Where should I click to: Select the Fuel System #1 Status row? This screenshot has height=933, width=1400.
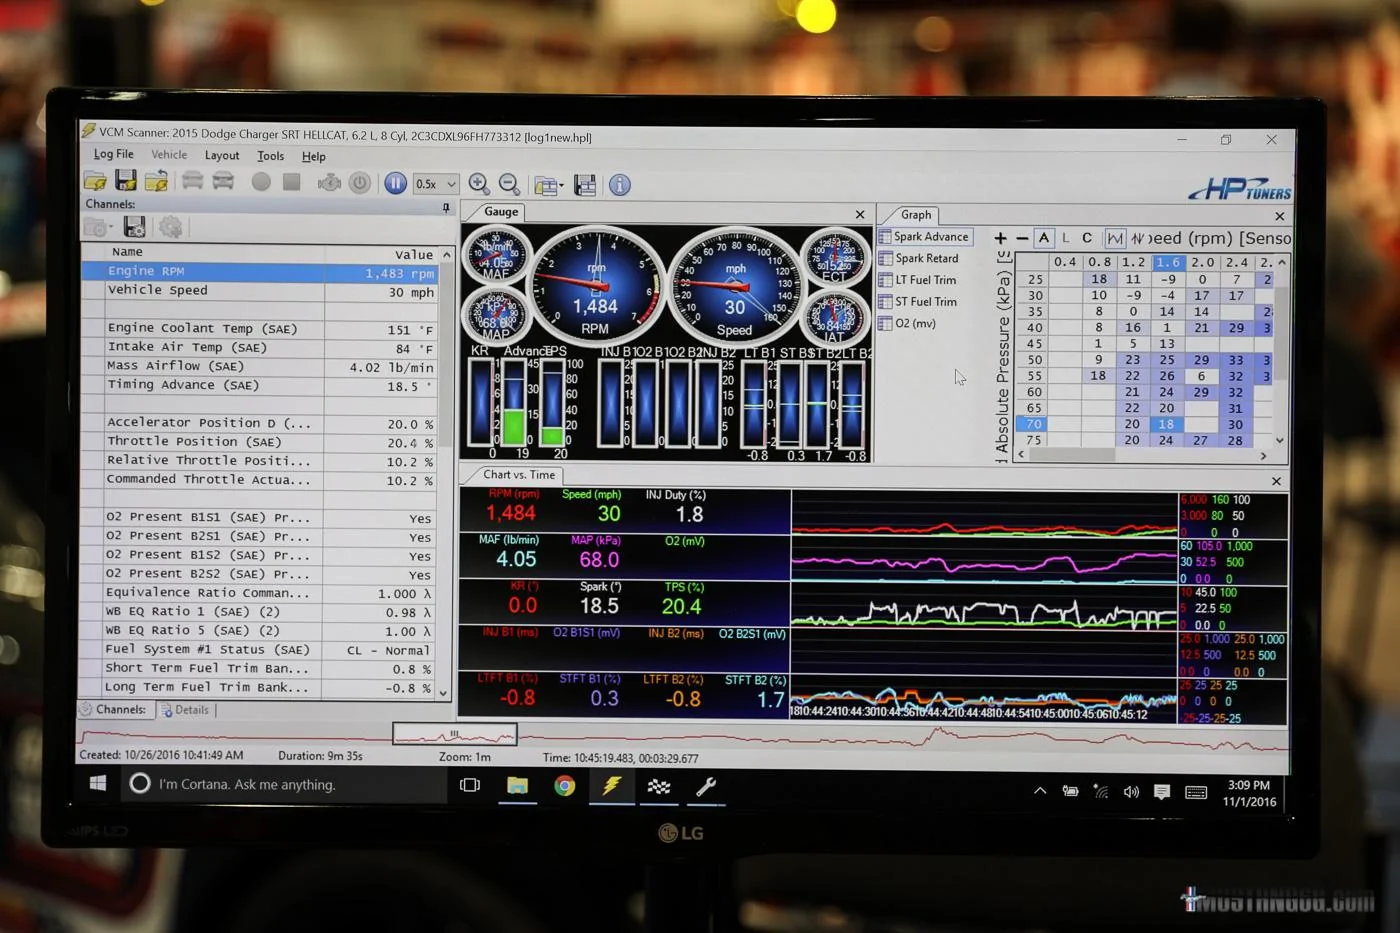(259, 649)
